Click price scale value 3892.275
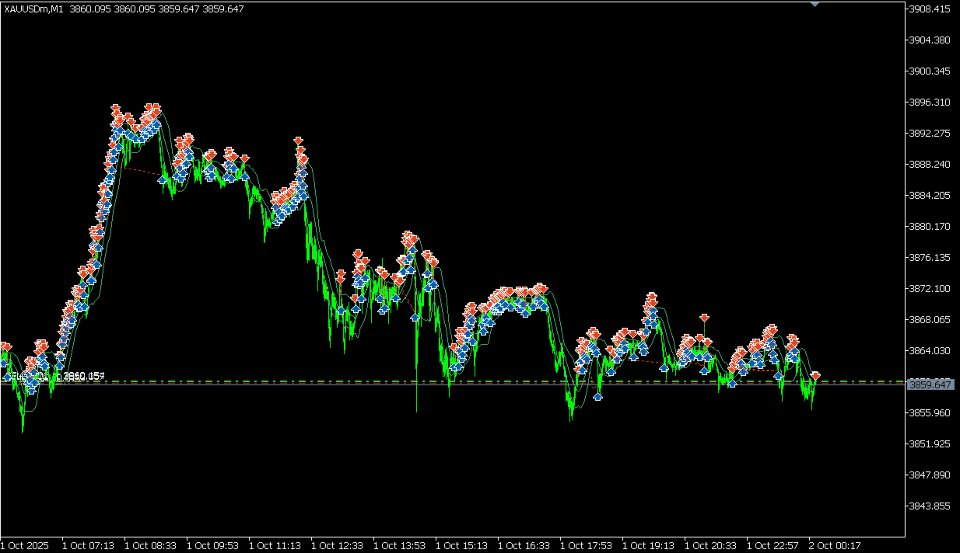960x553 pixels. 931,134
